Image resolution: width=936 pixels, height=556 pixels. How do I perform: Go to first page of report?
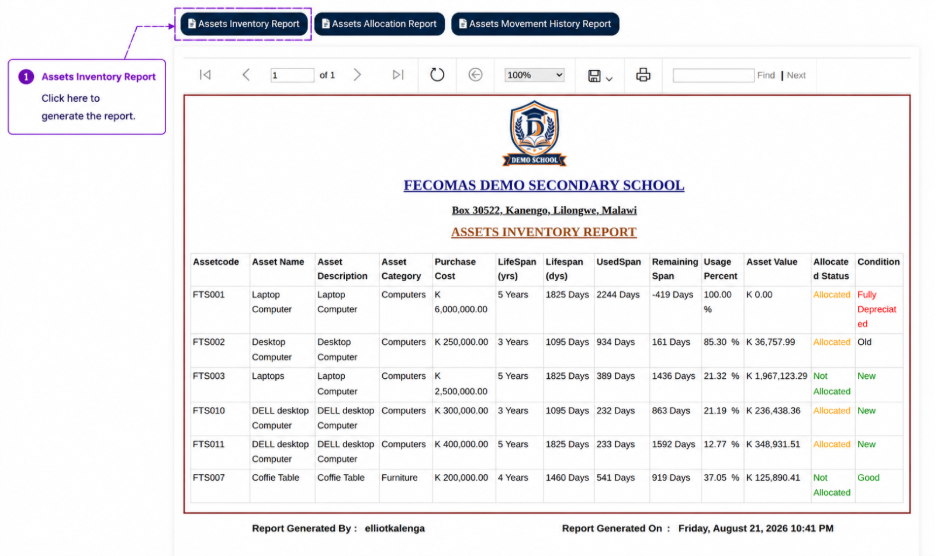[205, 75]
